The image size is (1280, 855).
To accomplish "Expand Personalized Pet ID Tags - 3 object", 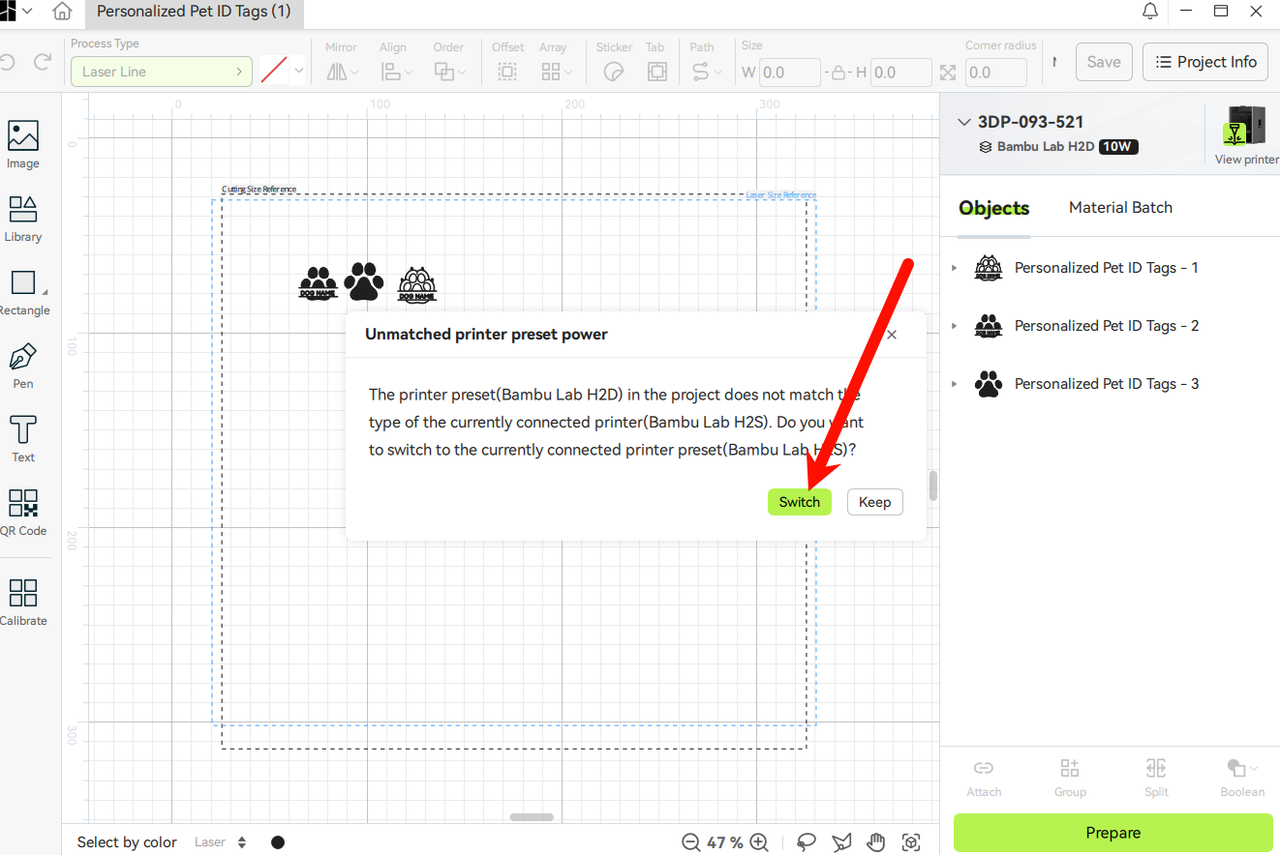I will tap(954, 384).
